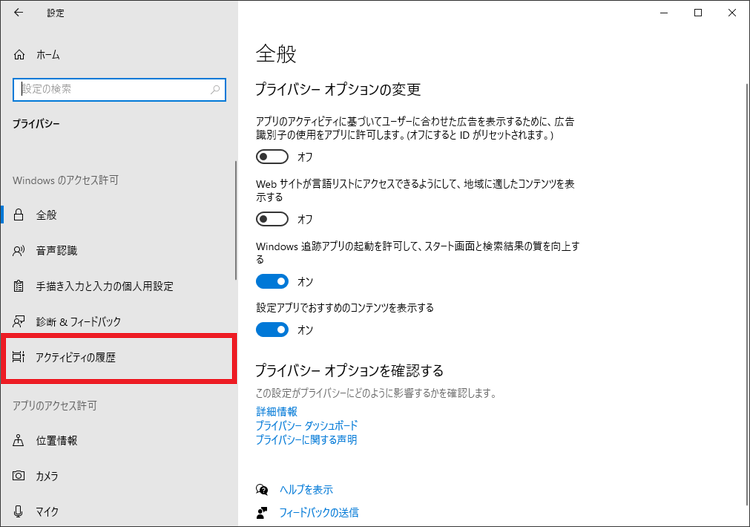Viewport: 750px width, 527px height.
Task: Click the 手描き入力 clipboard icon
Action: tap(19, 286)
